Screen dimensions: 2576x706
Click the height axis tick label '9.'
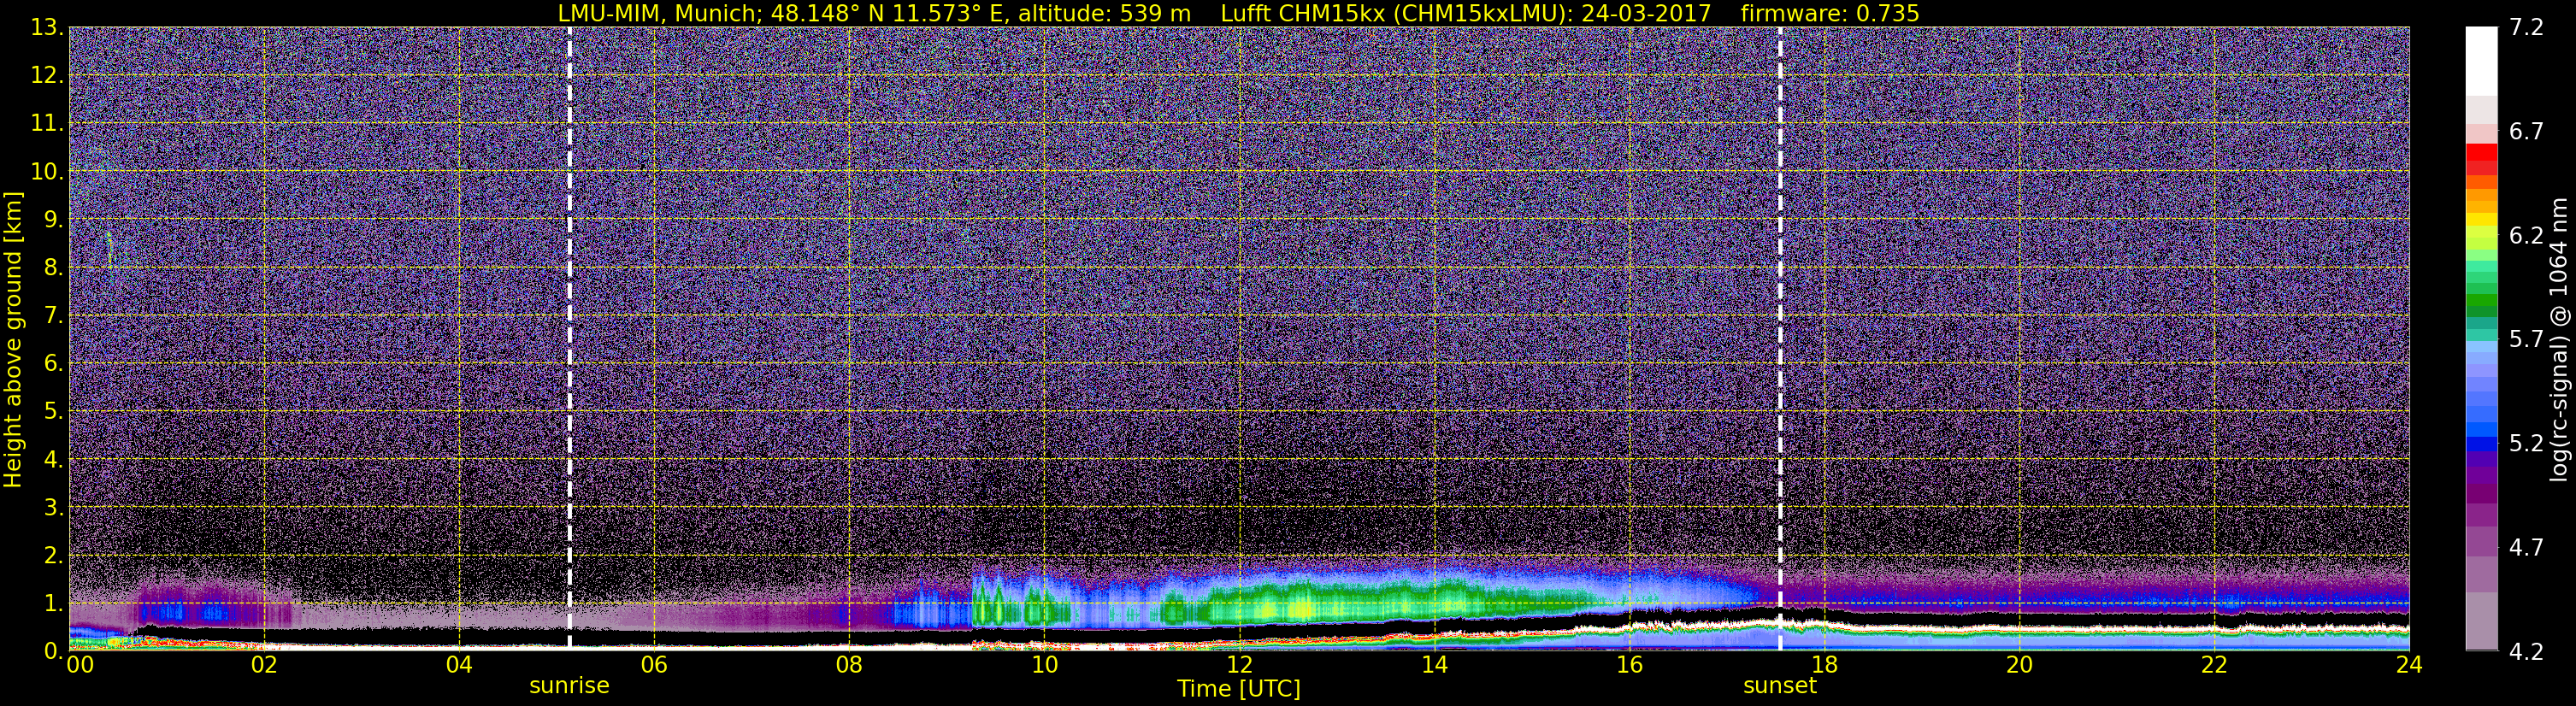(x=53, y=219)
